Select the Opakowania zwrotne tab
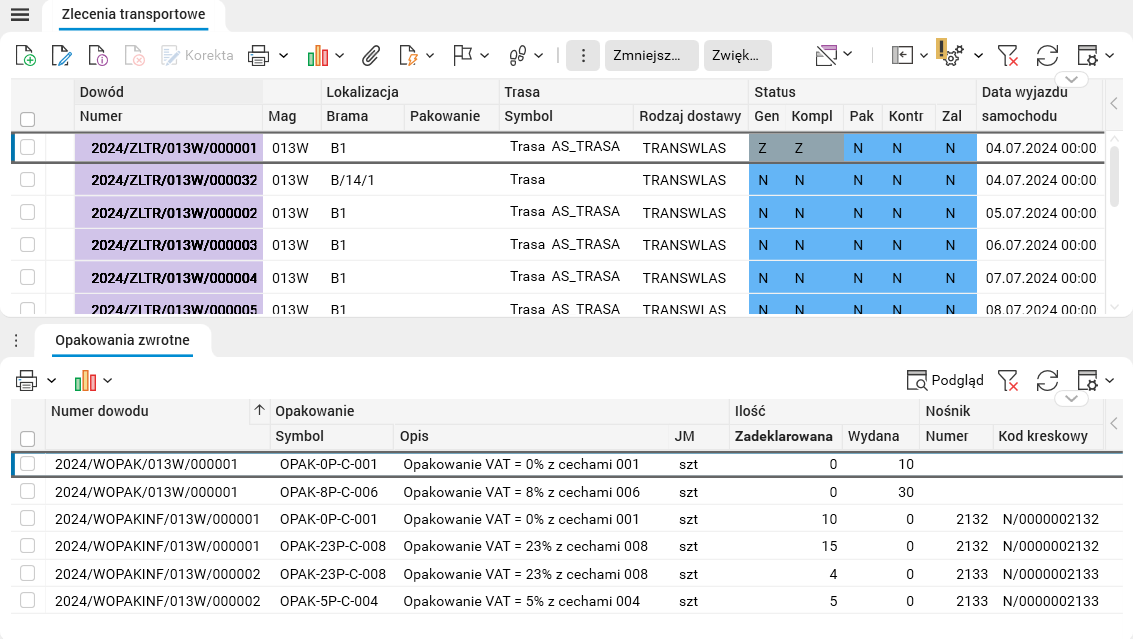The image size is (1133, 639). click(x=122, y=340)
